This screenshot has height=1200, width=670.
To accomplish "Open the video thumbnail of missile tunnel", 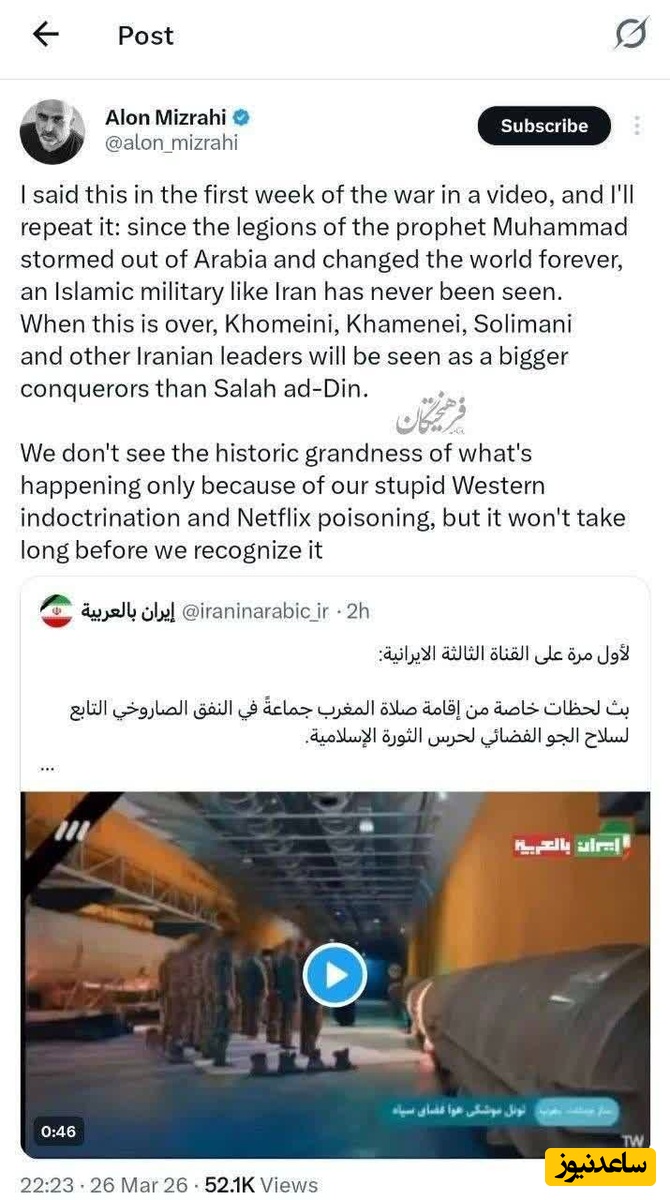I will click(336, 975).
